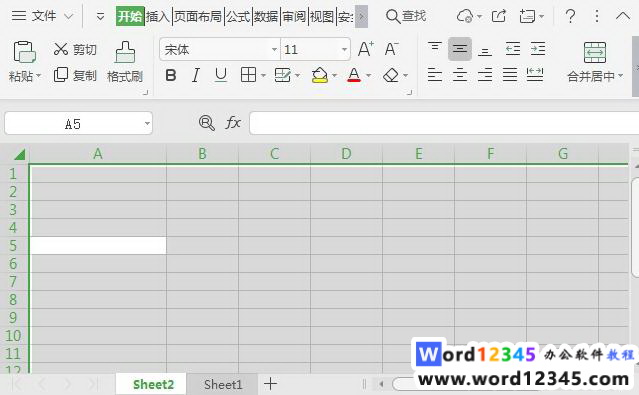Decrease indent icon

pyautogui.click(x=513, y=49)
